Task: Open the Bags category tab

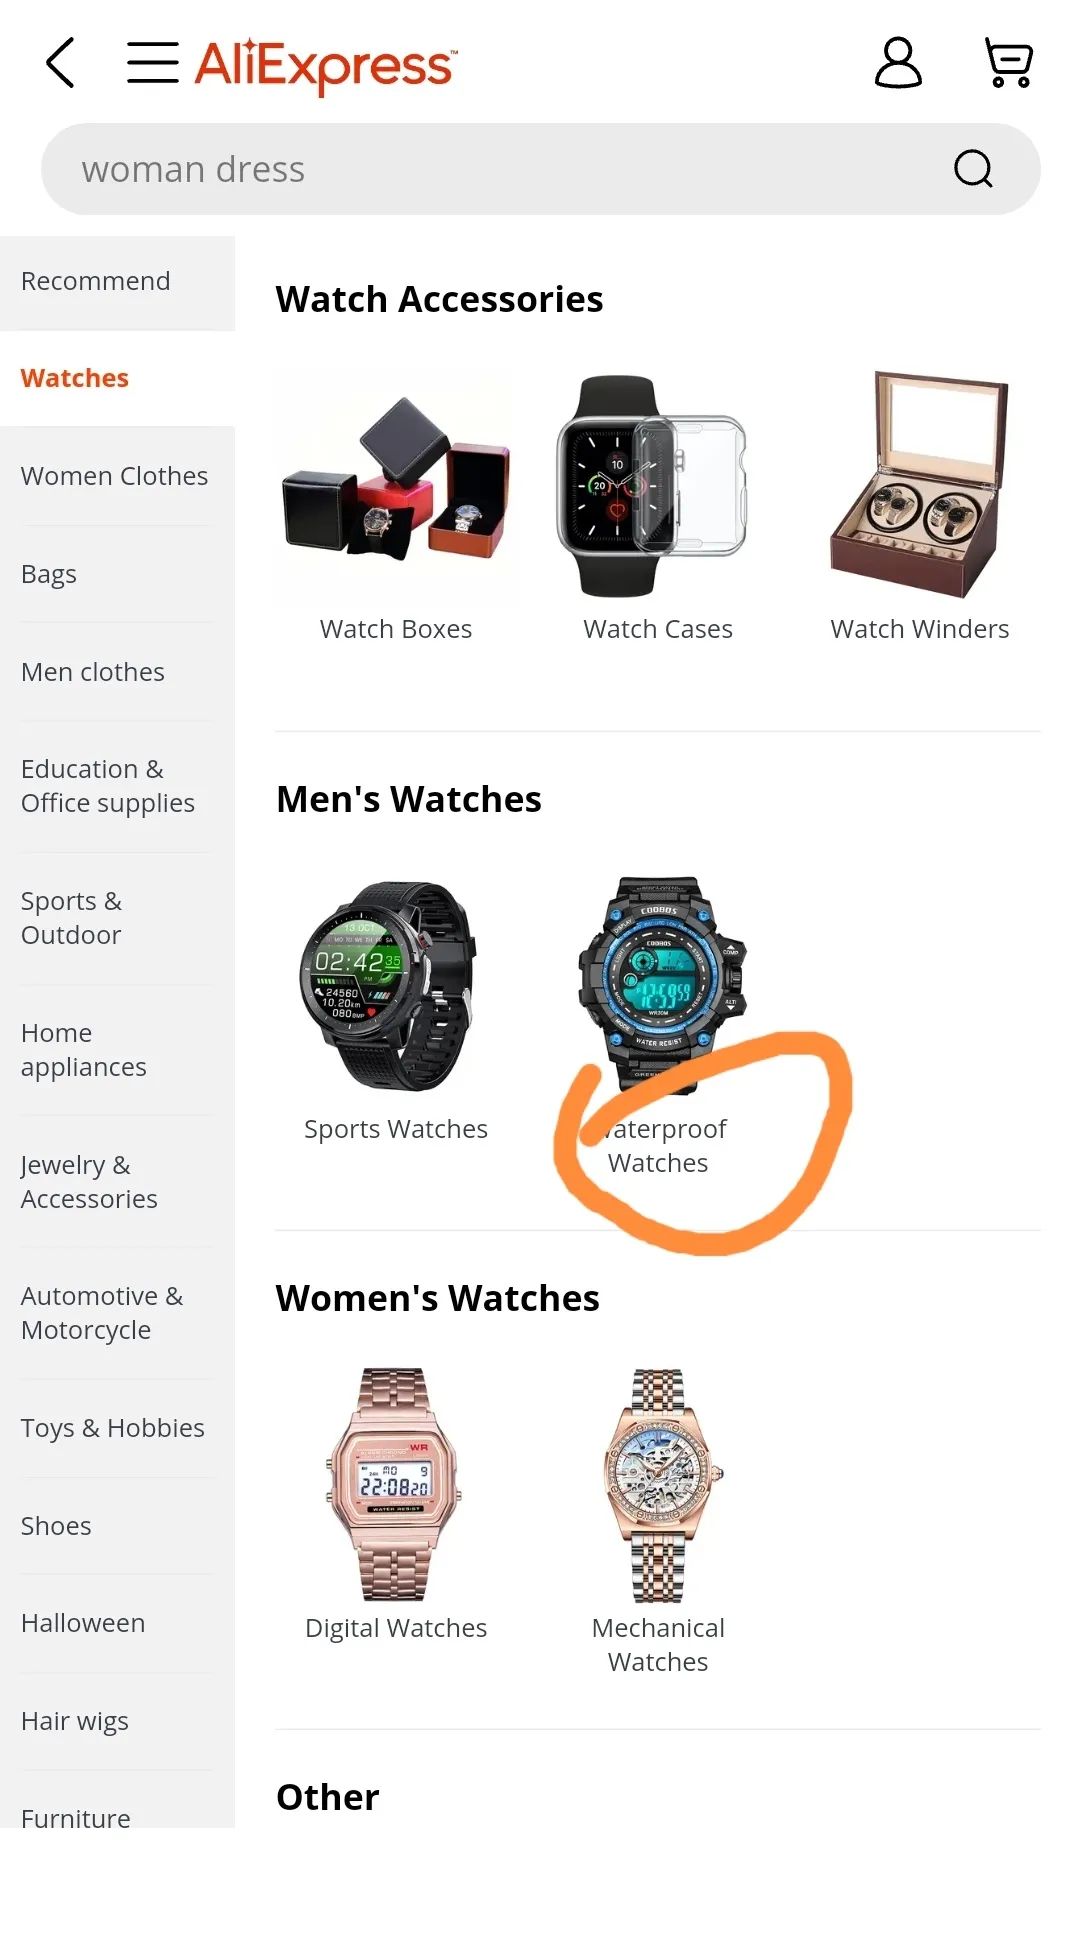Action: click(117, 574)
